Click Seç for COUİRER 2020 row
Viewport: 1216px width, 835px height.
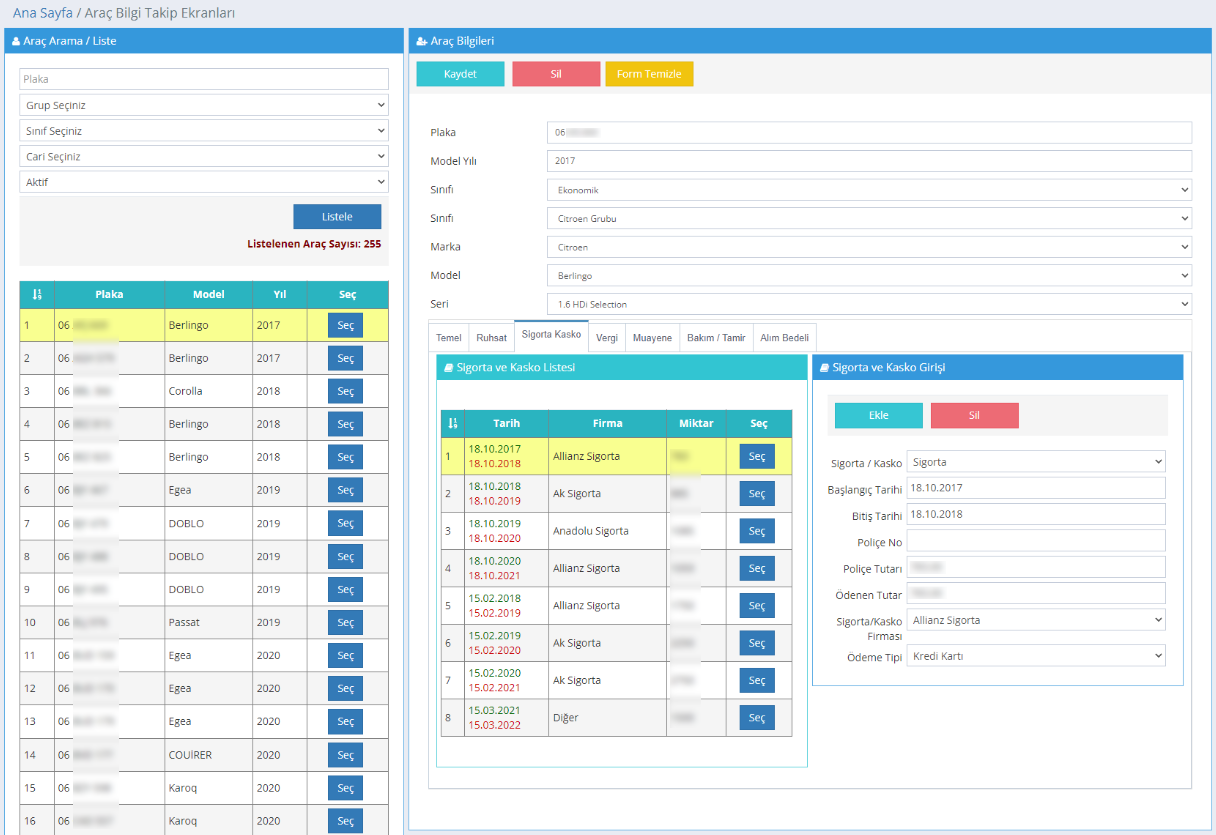tap(345, 755)
